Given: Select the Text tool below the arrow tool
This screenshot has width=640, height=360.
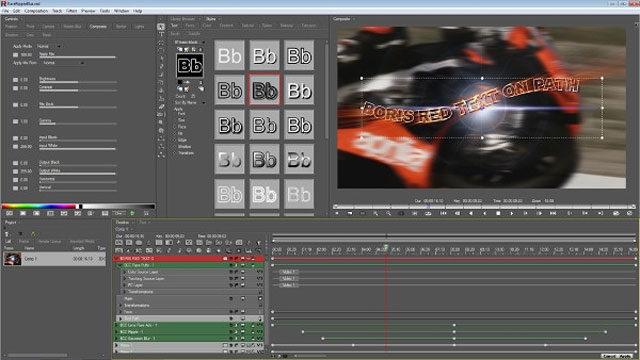Looking at the screenshot, I should [161, 34].
